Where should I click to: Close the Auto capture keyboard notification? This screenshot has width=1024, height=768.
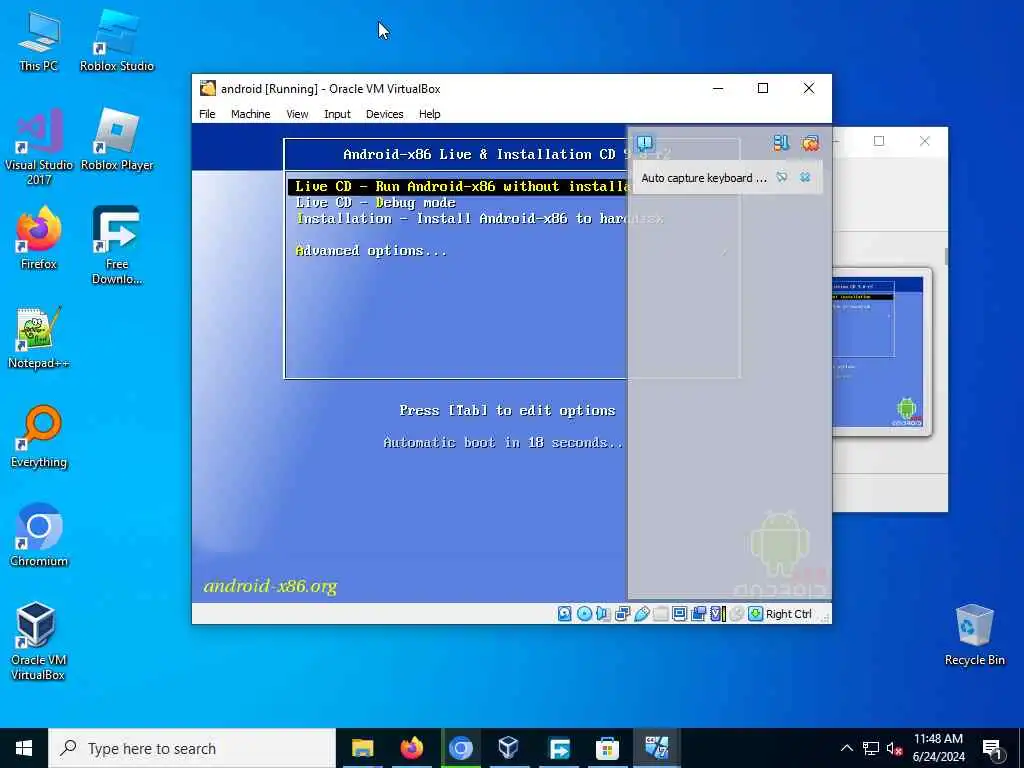point(805,177)
